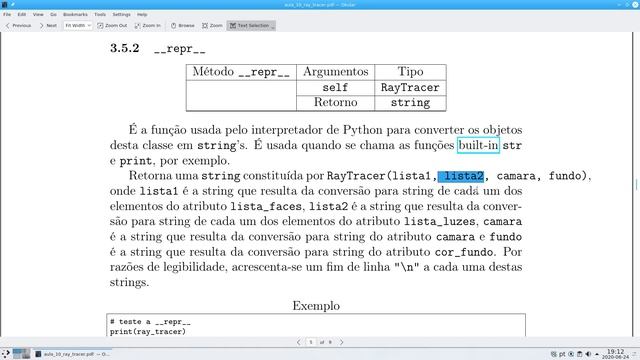Click the 'print(ray_tracer)' code line
The width and height of the screenshot is (640, 360).
(148, 331)
